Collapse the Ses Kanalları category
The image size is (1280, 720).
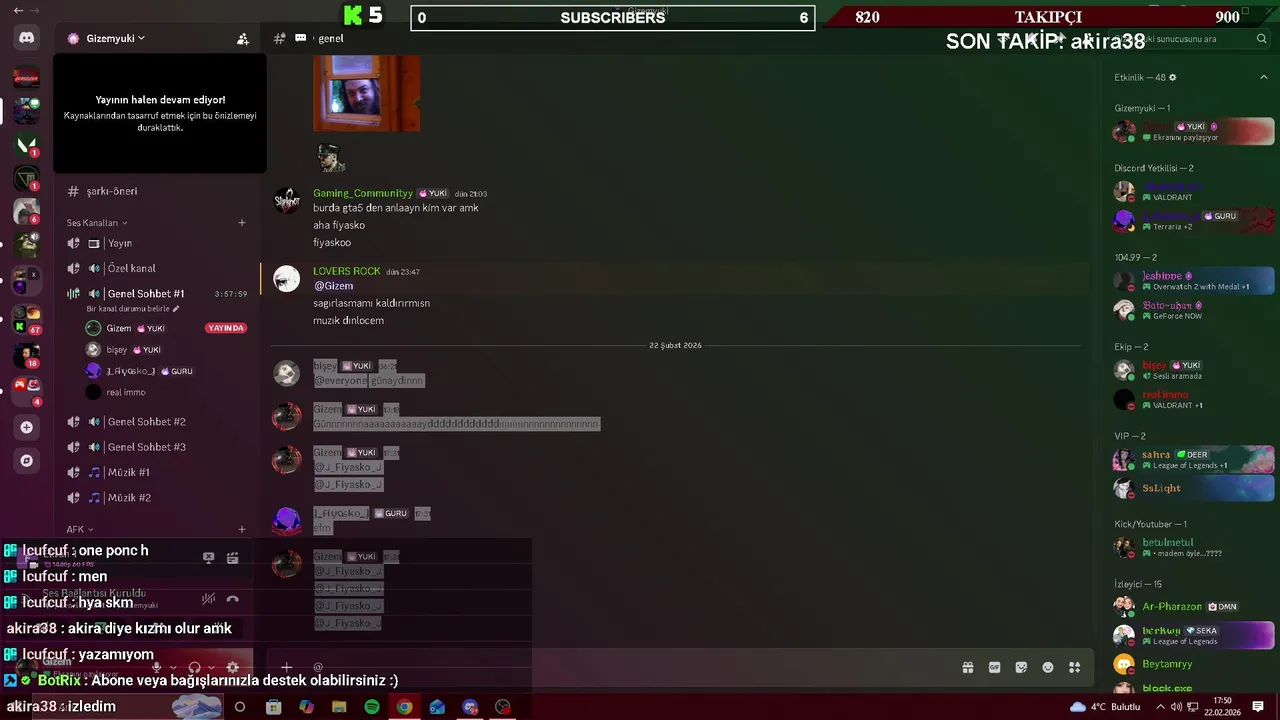click(x=97, y=223)
